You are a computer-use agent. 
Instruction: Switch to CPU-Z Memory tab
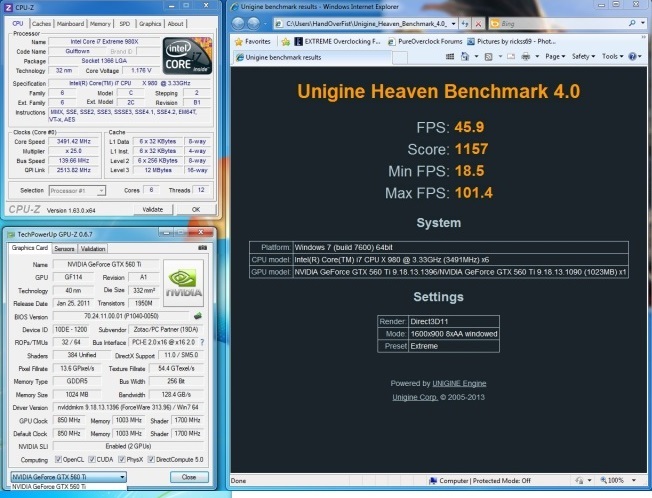point(100,24)
